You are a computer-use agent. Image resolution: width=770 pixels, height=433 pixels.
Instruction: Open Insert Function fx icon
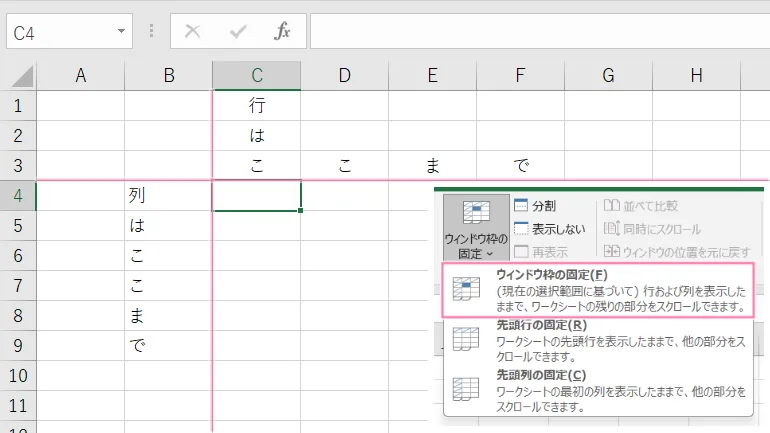282,31
